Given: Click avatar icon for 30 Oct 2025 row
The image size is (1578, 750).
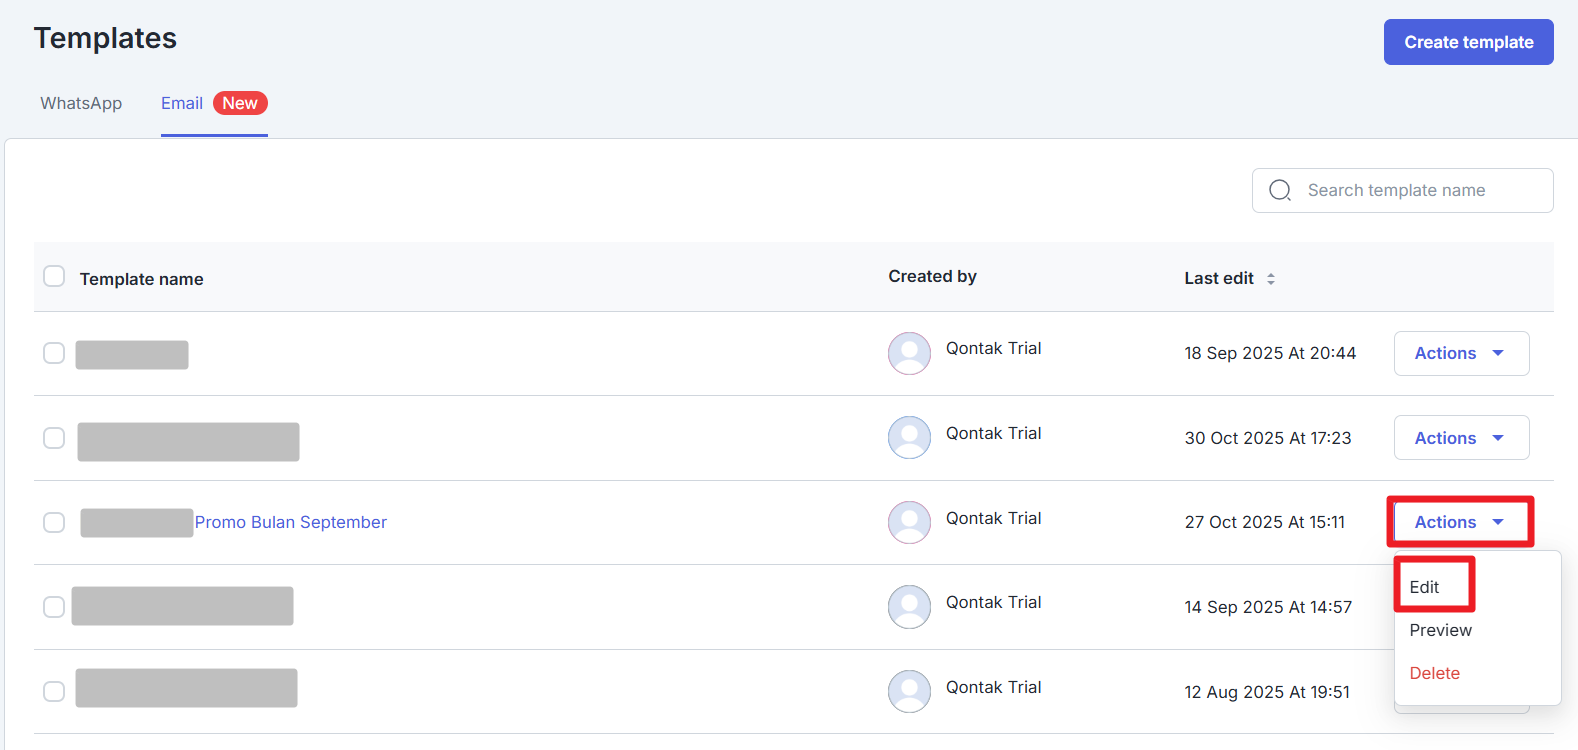Looking at the screenshot, I should [x=909, y=438].
